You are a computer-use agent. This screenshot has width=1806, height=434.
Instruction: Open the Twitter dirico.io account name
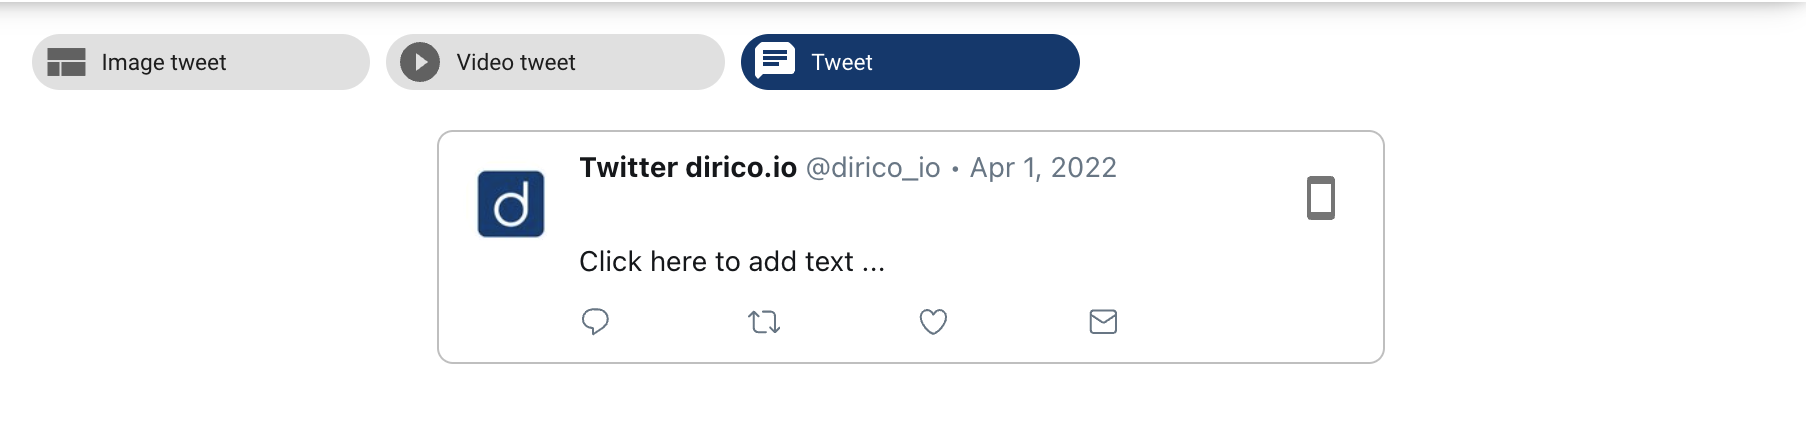click(688, 167)
